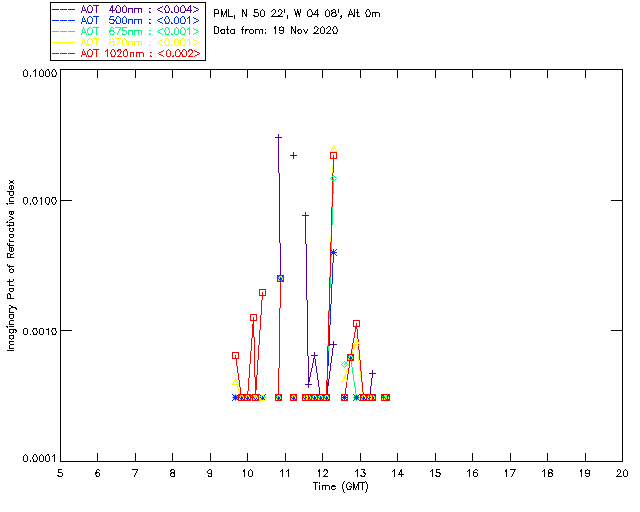
Task: Click the highest purple plus marker near 11 GMT
Action: 278,137
